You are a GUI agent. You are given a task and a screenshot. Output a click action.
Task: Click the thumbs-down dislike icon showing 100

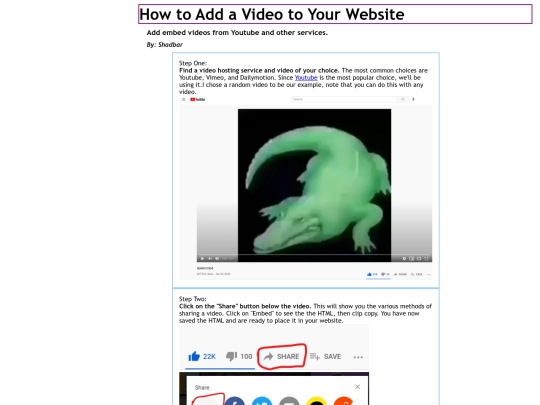[x=231, y=356]
